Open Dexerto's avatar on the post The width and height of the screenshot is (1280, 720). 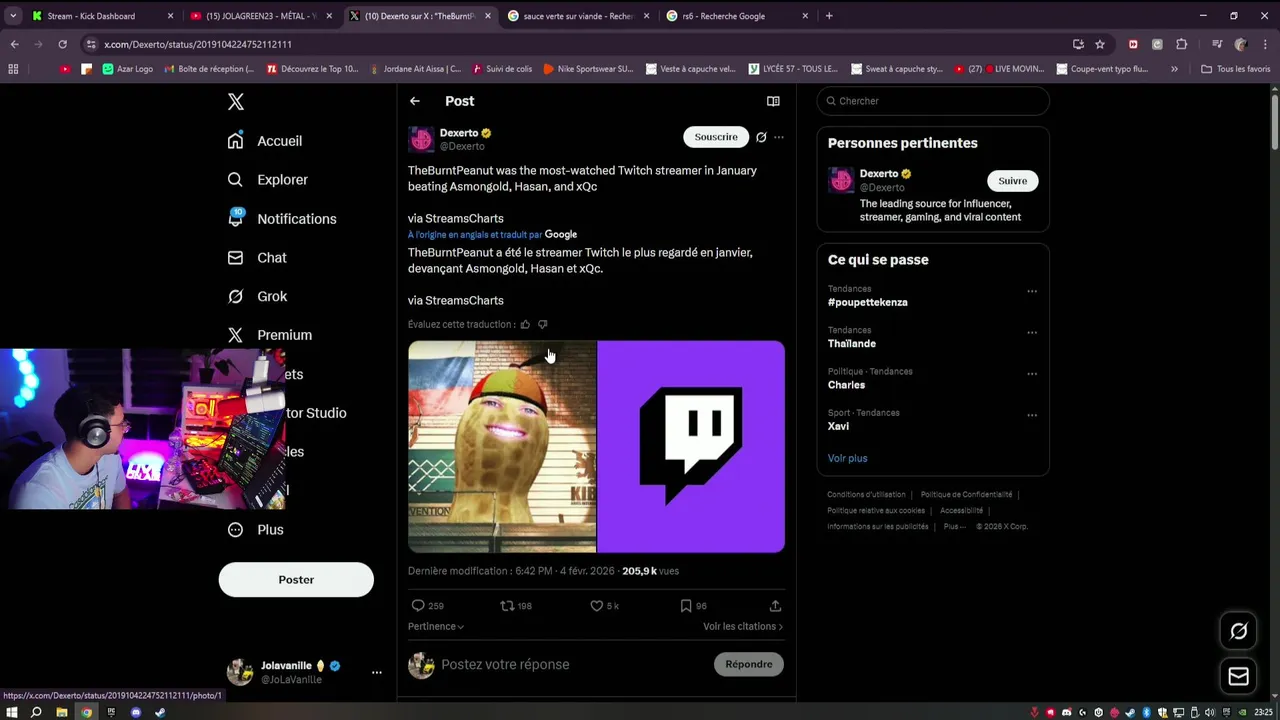(x=421, y=139)
